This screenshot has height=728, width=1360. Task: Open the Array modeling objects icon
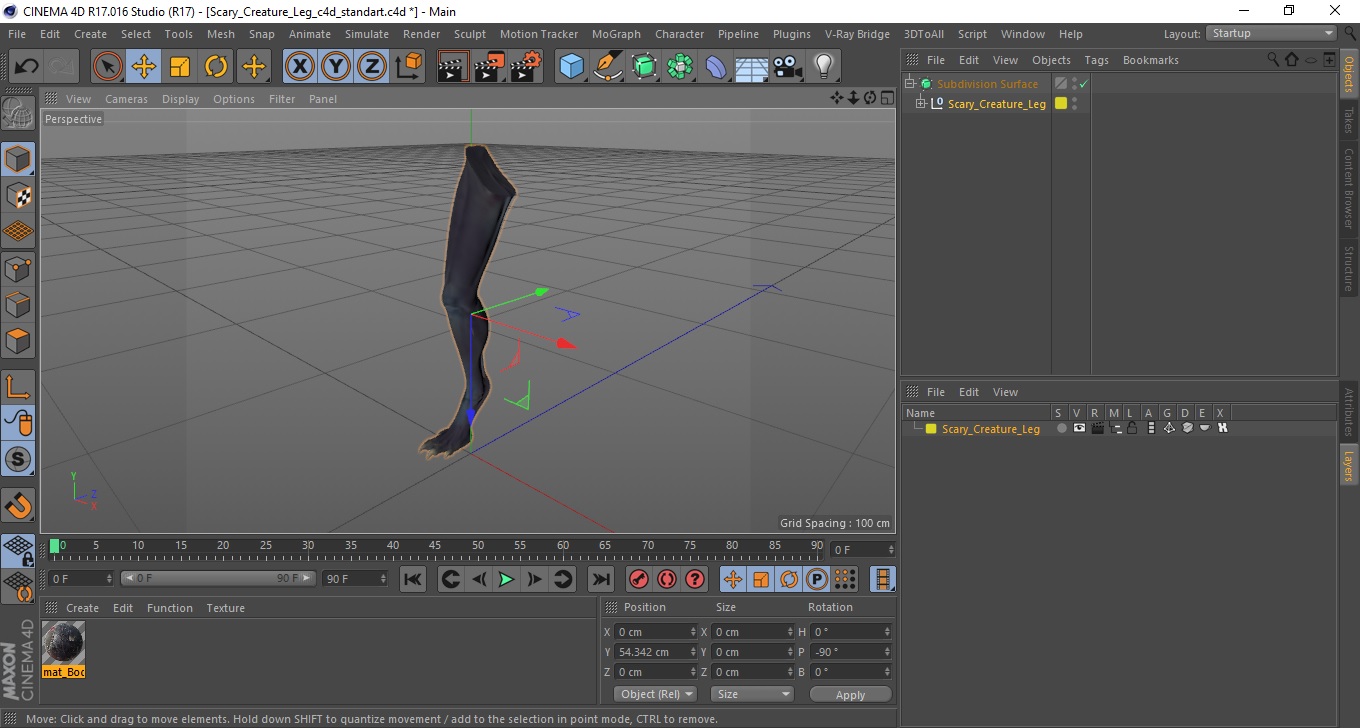680,67
